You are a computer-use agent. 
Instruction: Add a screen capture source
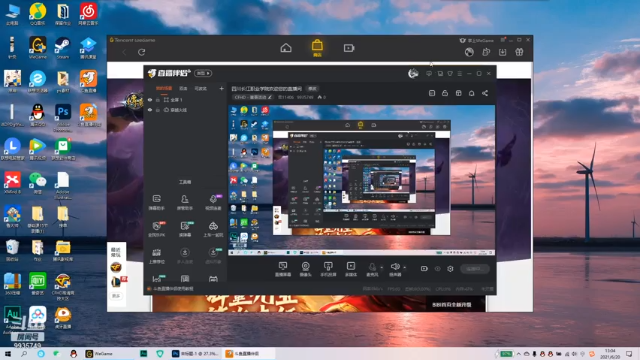tap(282, 269)
